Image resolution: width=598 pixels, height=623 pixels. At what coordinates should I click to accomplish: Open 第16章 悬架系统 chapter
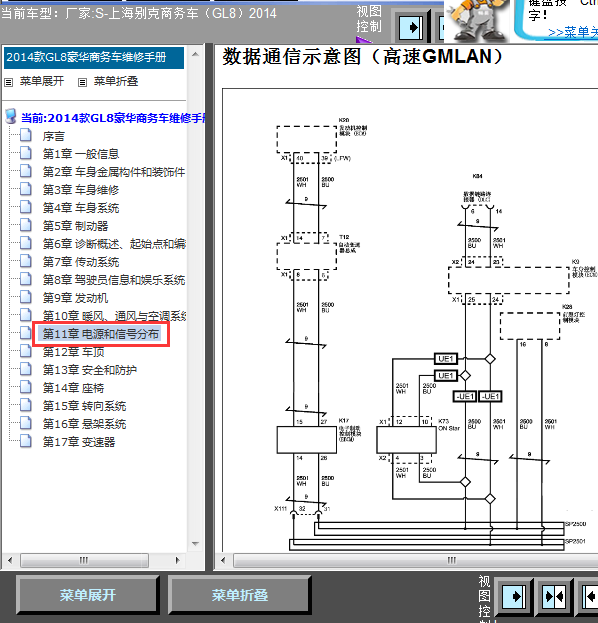85,424
